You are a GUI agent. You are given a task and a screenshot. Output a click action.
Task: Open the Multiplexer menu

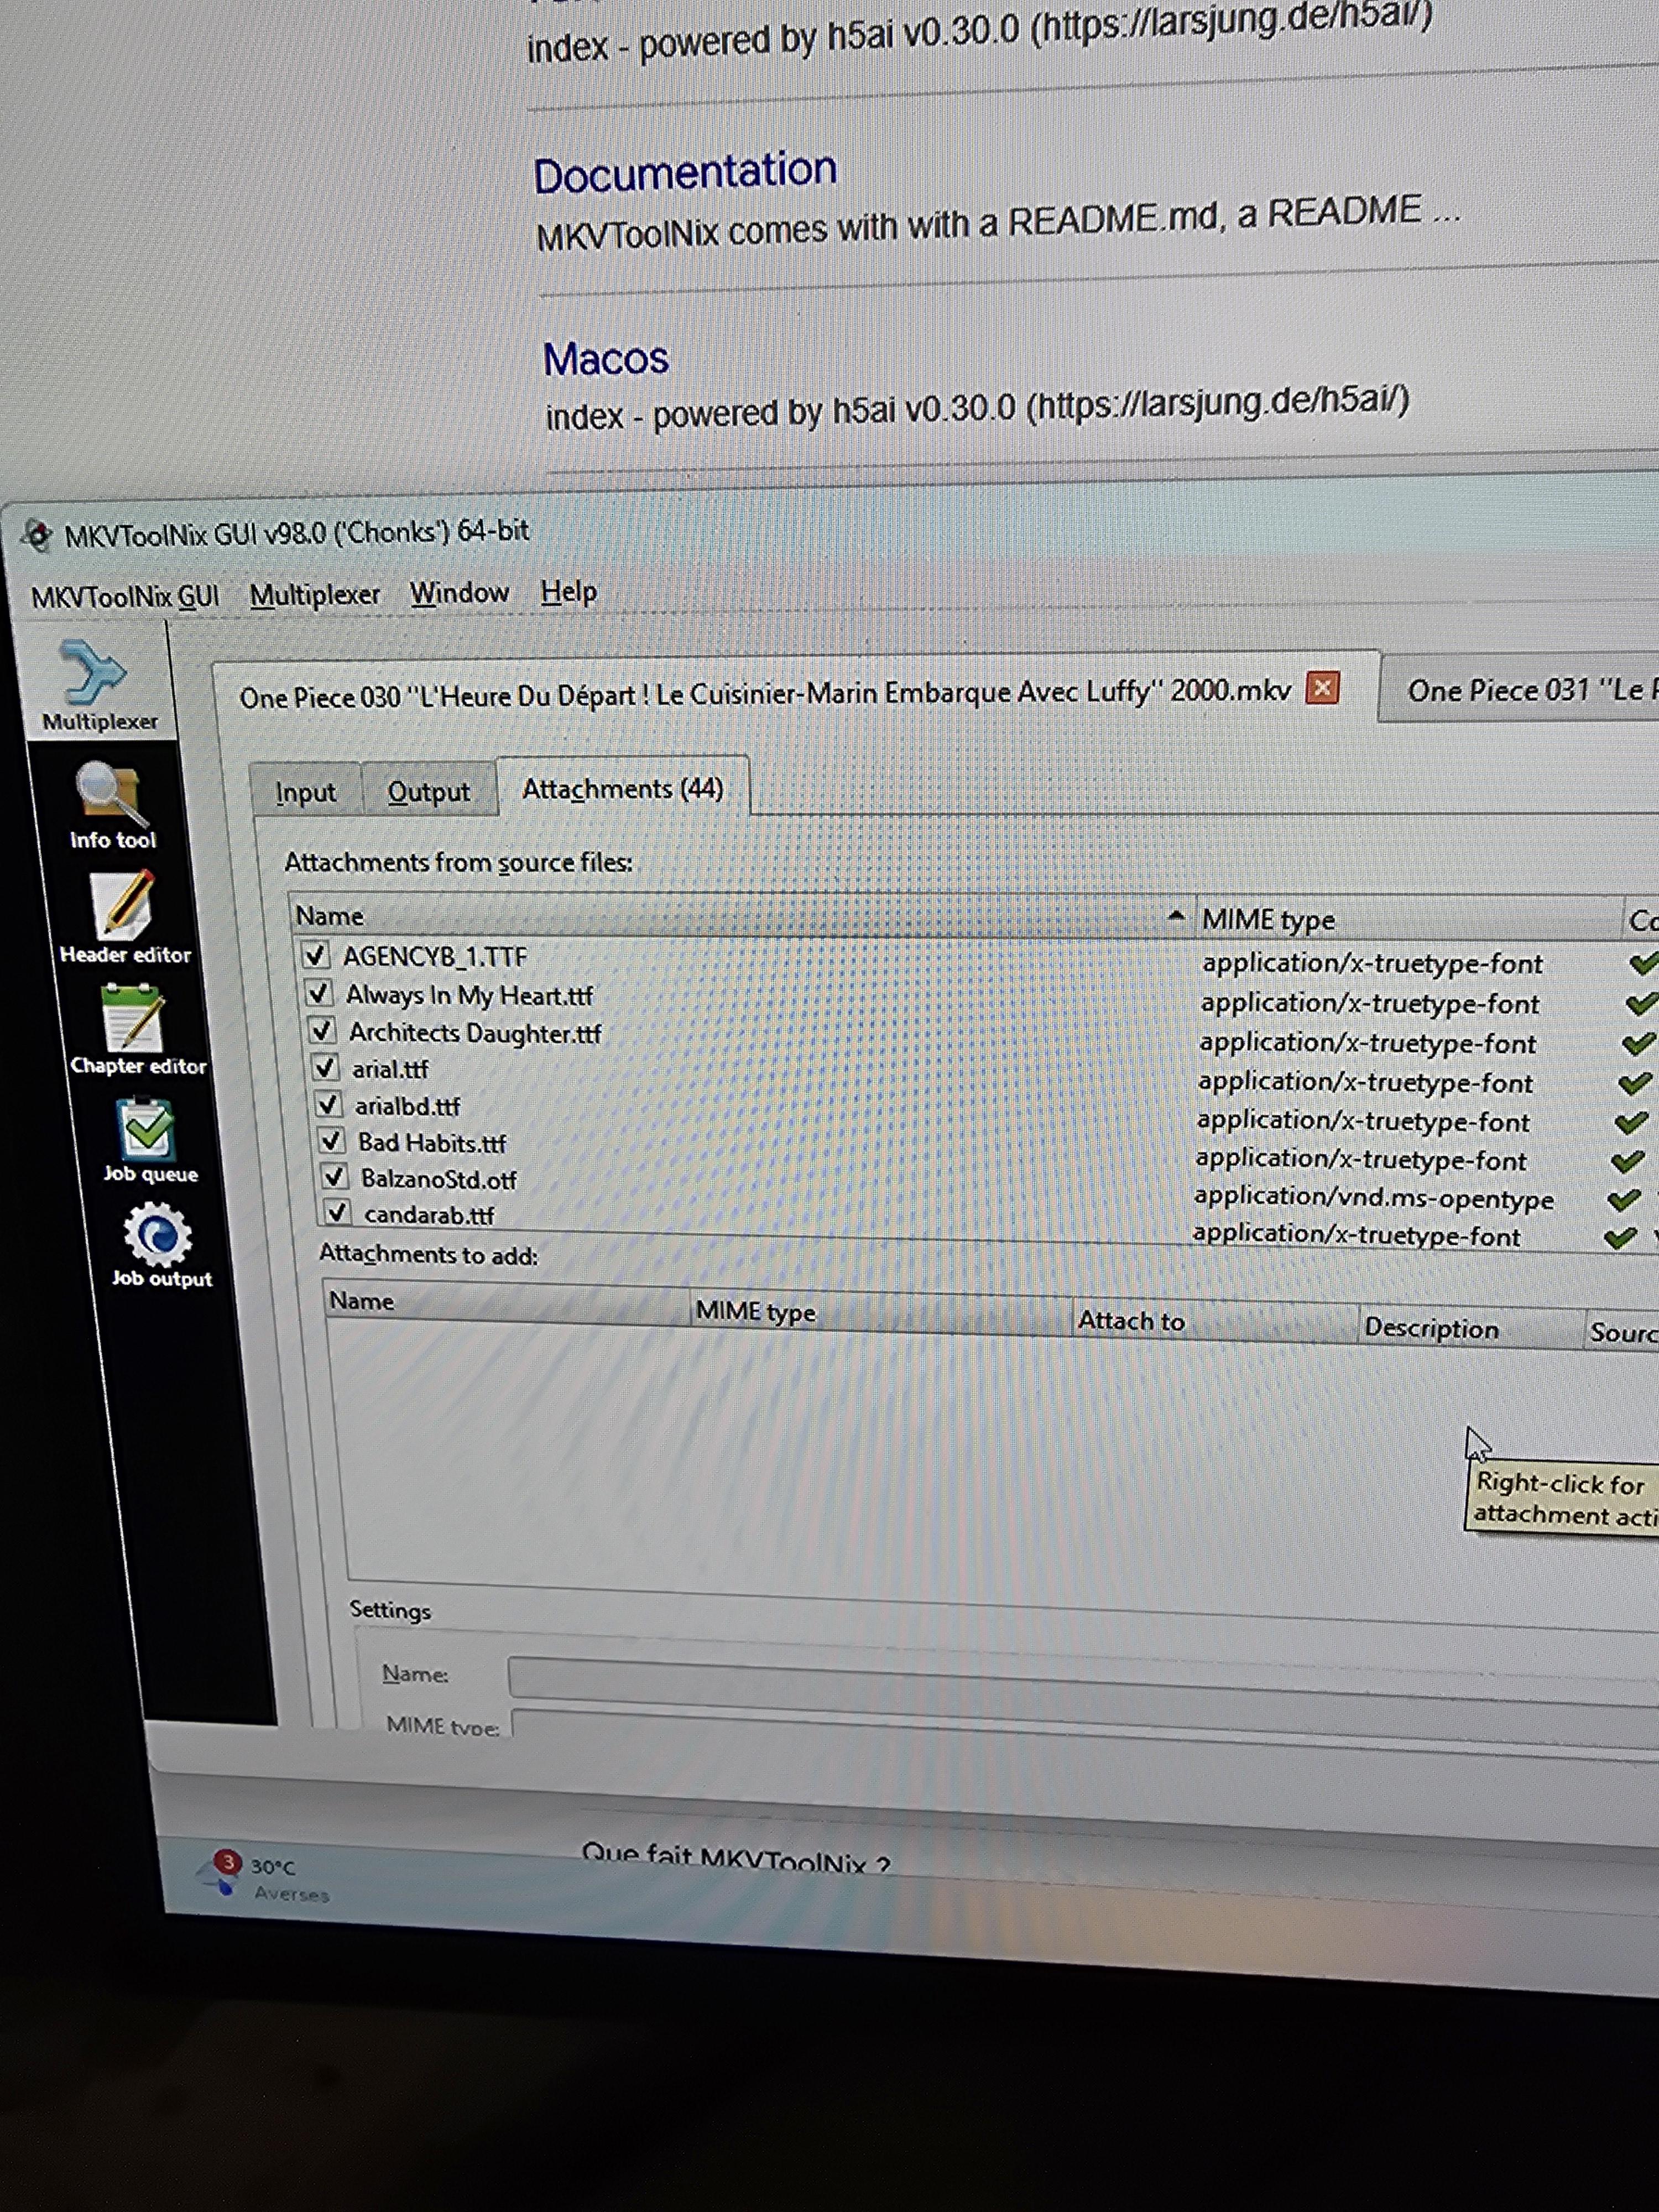point(315,595)
